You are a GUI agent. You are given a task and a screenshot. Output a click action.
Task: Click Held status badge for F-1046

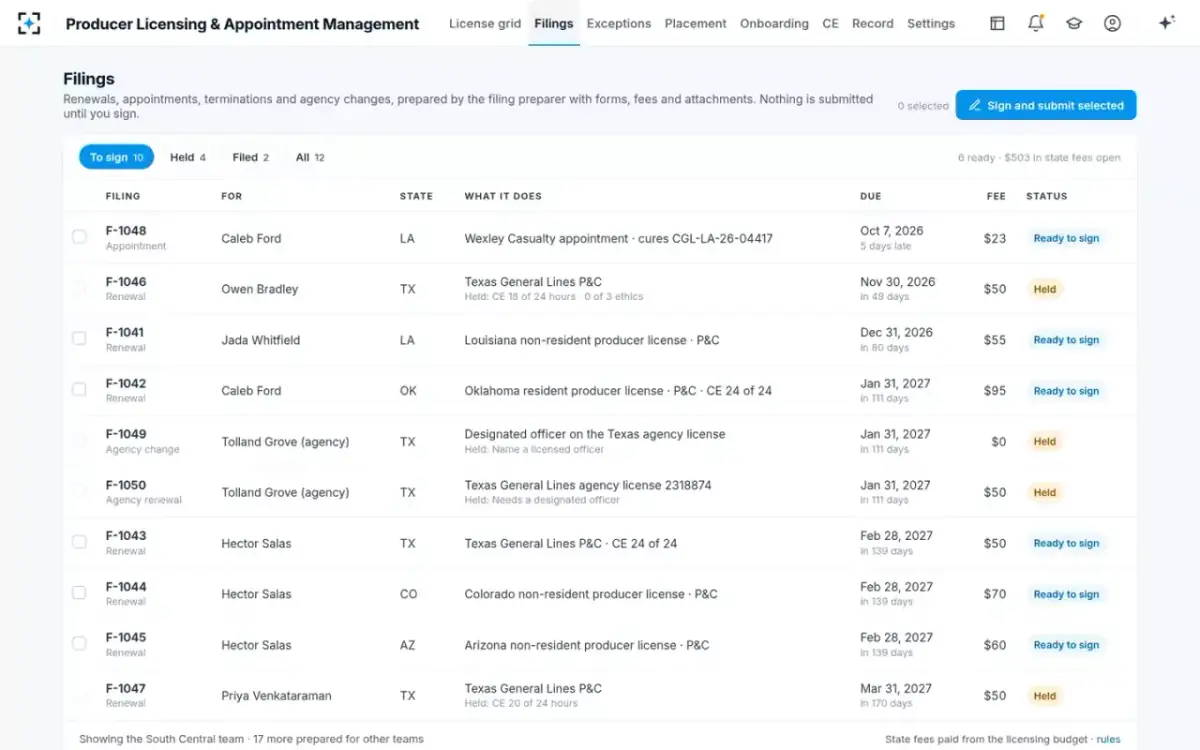click(1045, 289)
